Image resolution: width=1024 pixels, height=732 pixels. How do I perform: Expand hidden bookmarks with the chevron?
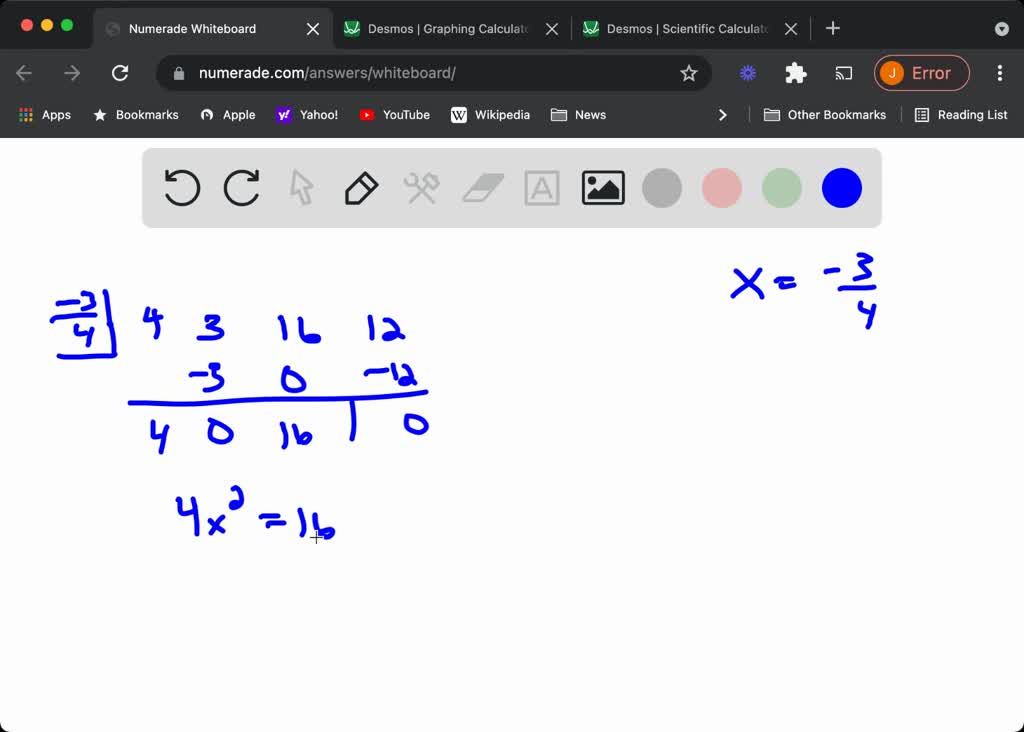tap(723, 115)
